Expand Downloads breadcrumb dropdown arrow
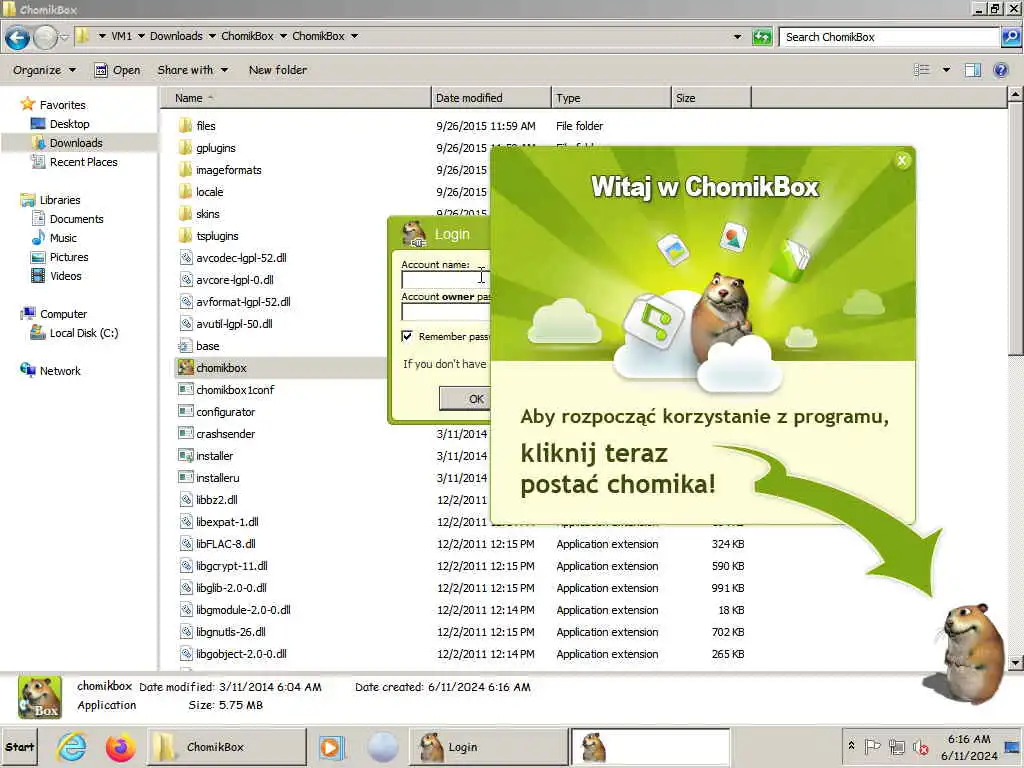Viewport: 1024px width, 768px height. [212, 37]
